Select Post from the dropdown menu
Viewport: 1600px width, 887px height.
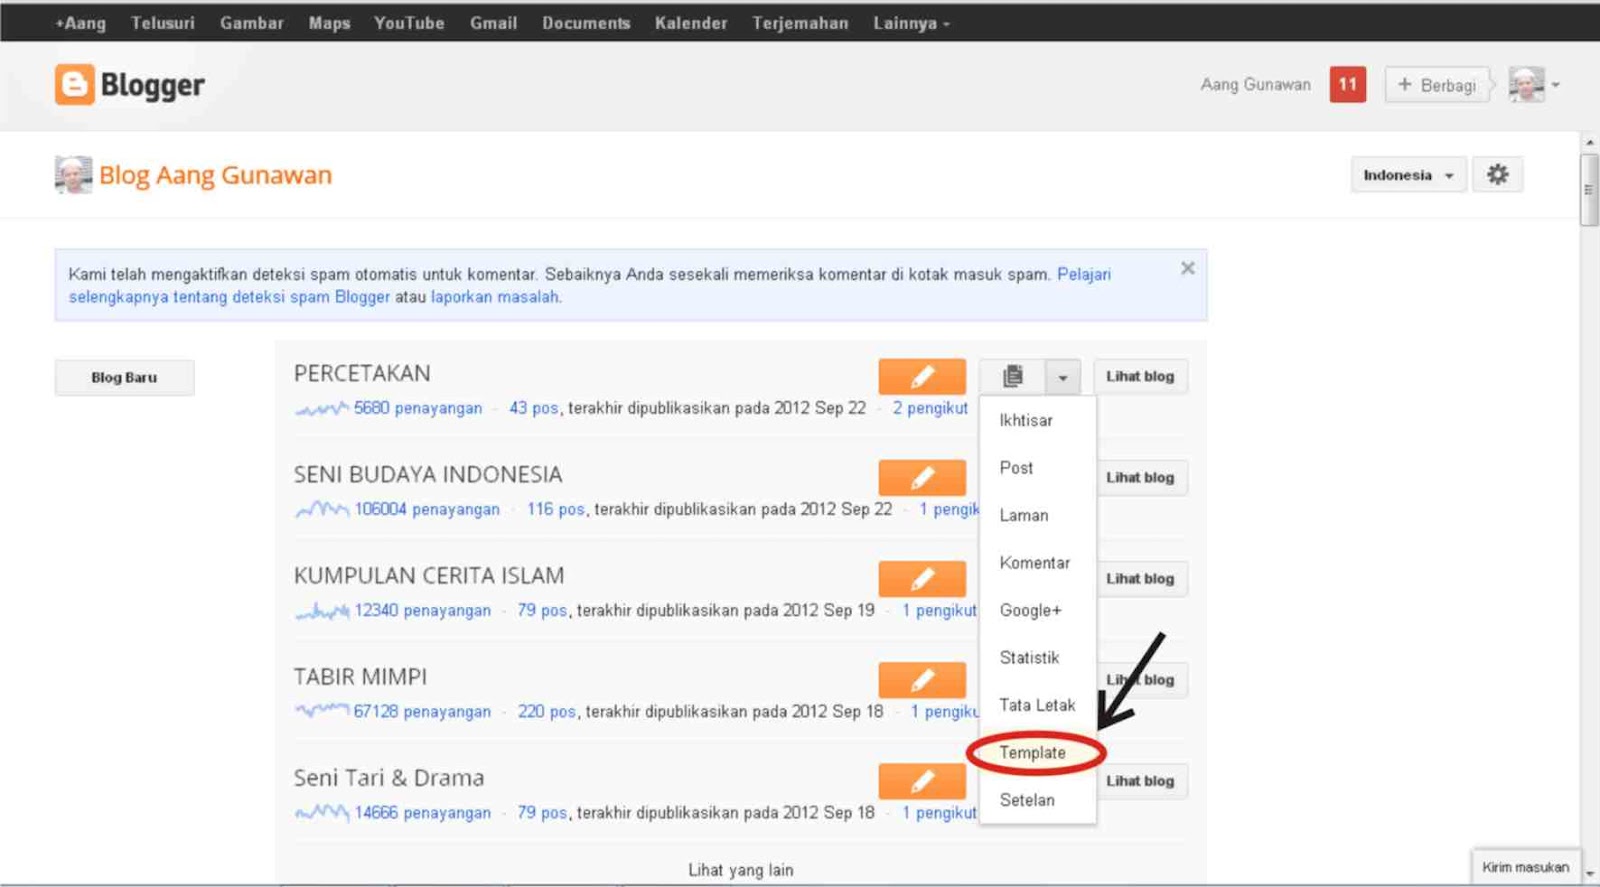(1037, 468)
